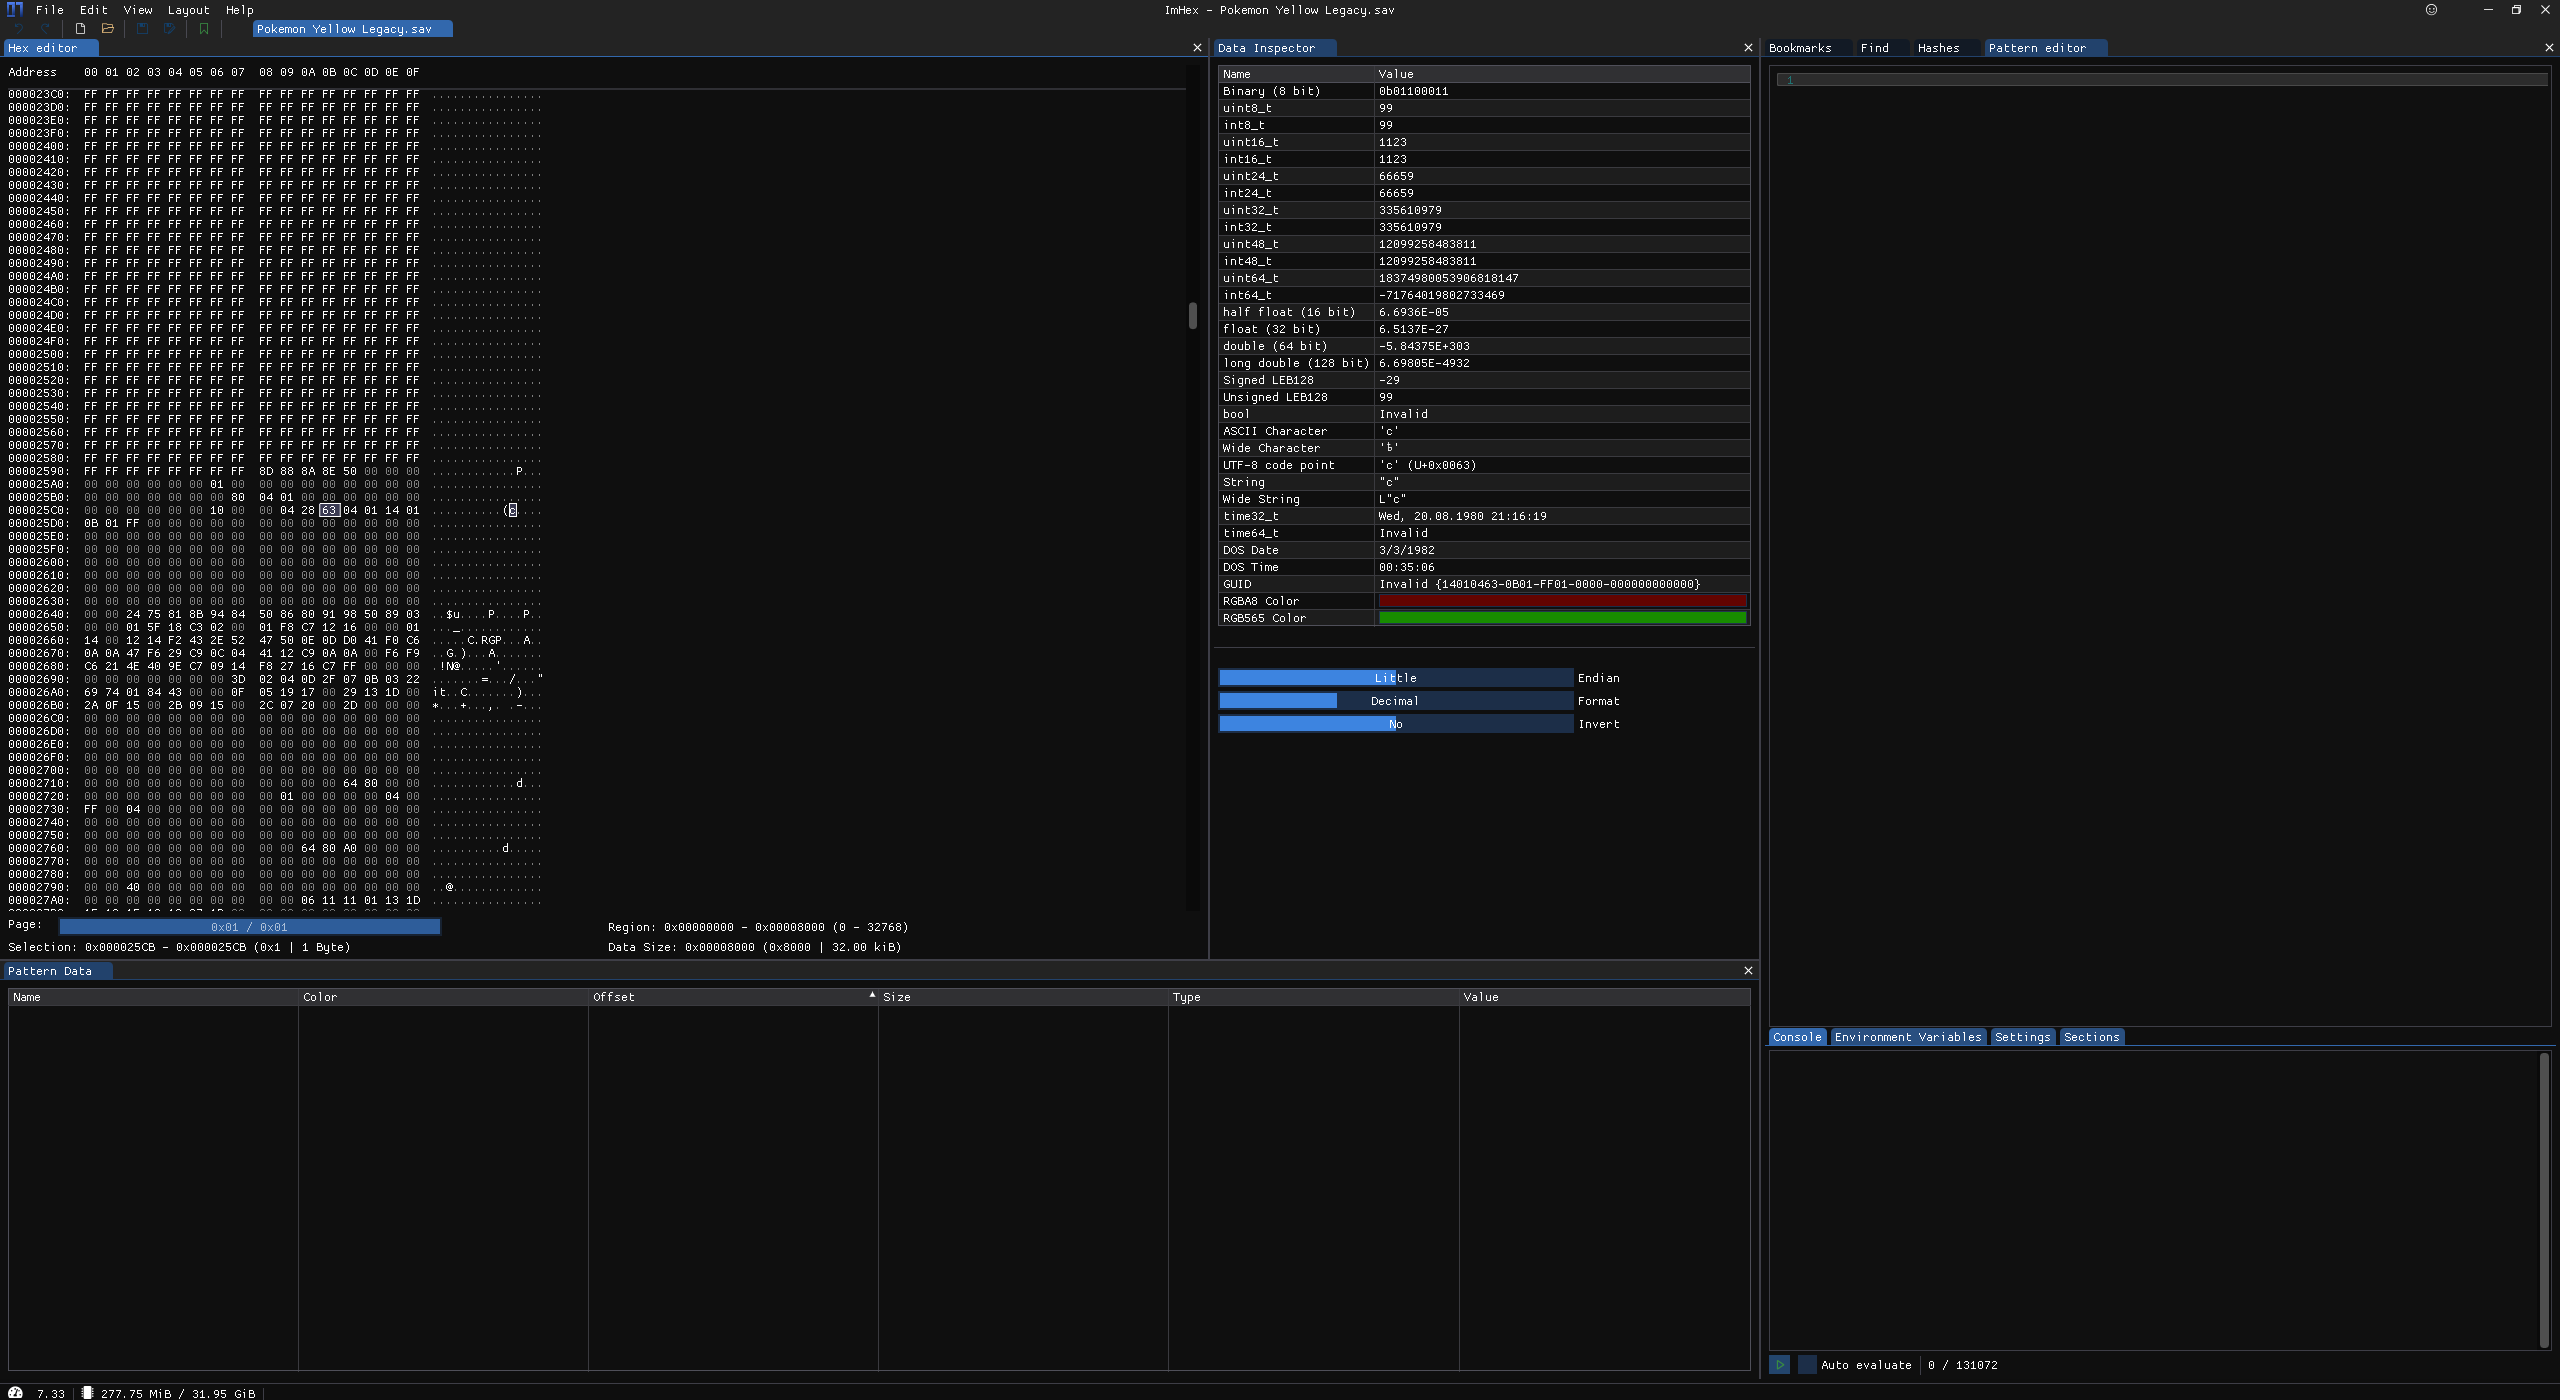Click the Page slider in hex editor
This screenshot has width=2560, height=1400.
coord(249,927)
